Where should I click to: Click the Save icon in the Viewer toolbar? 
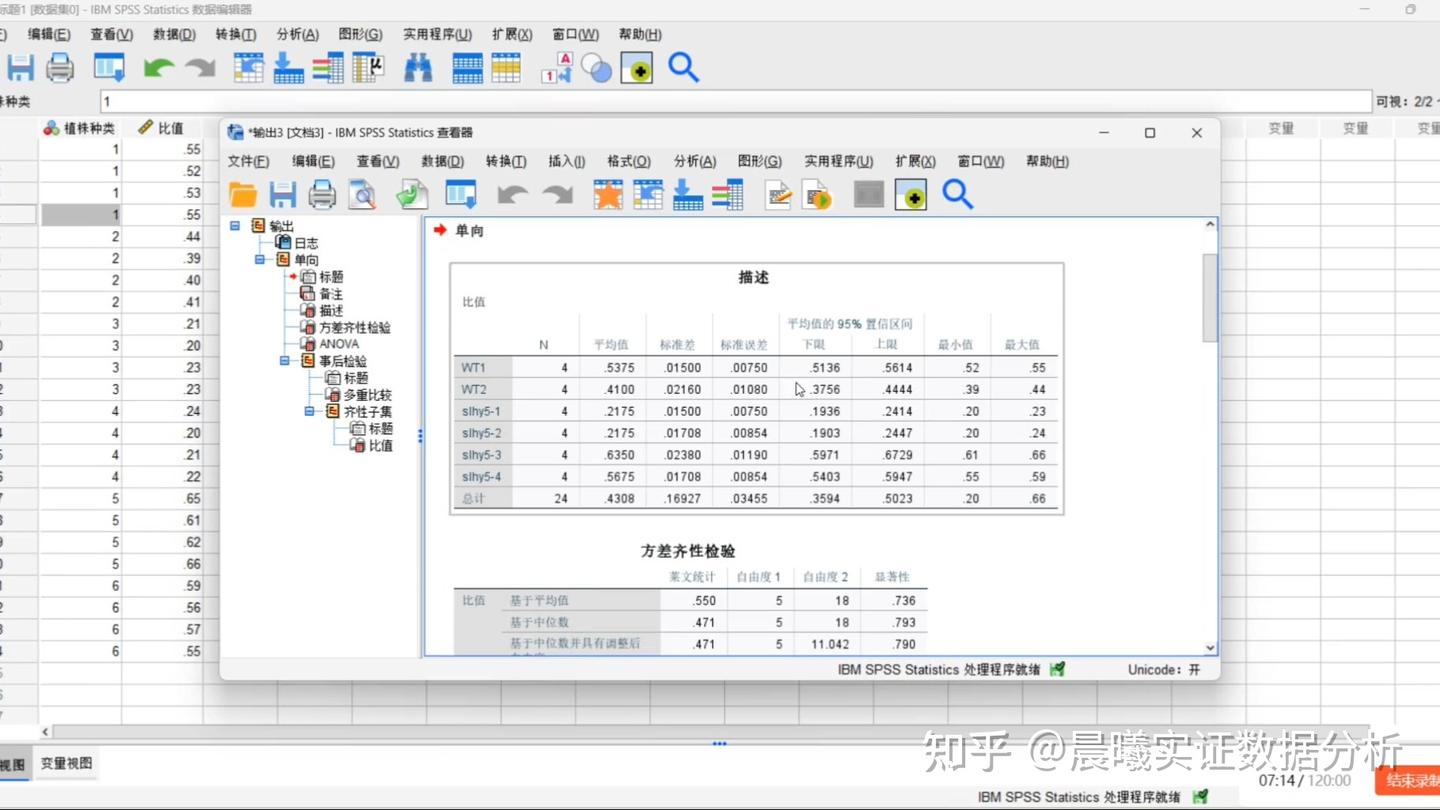282,194
